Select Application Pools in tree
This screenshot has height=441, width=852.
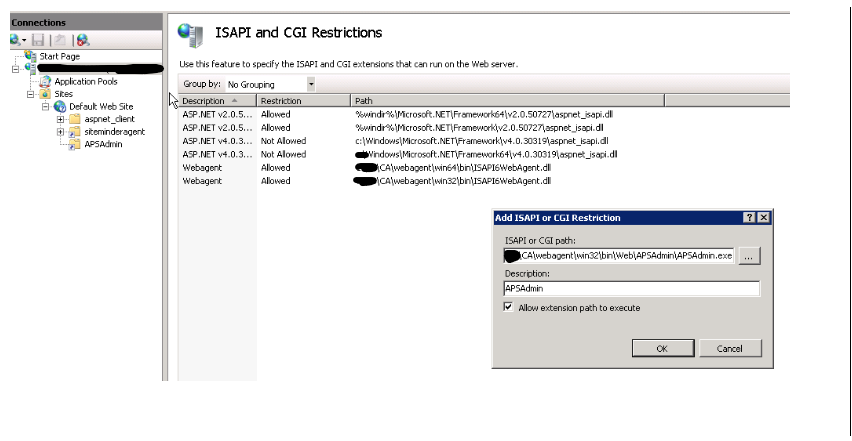pos(86,81)
